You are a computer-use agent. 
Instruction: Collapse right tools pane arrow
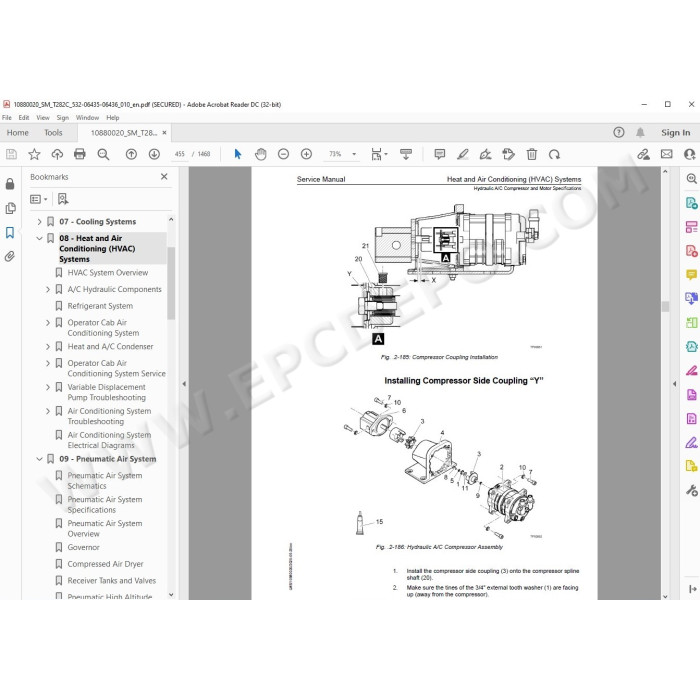(x=674, y=384)
